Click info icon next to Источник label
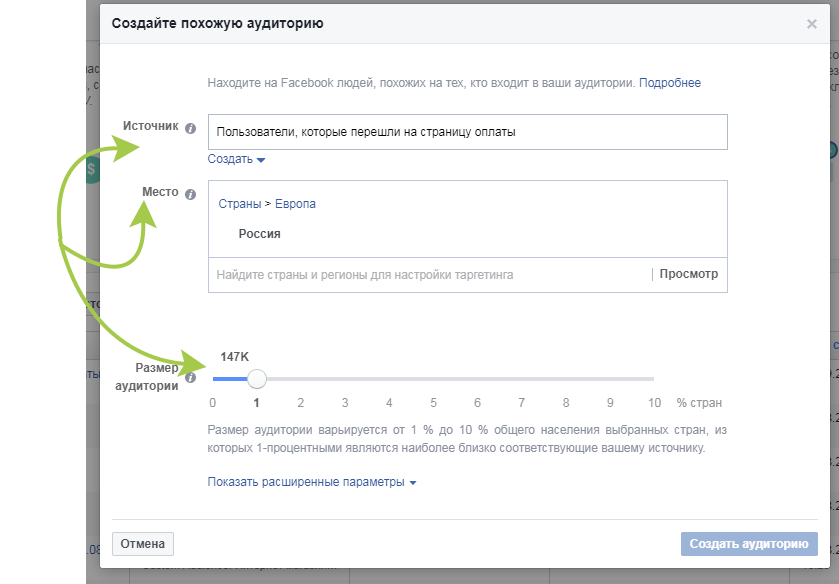 click(x=190, y=128)
